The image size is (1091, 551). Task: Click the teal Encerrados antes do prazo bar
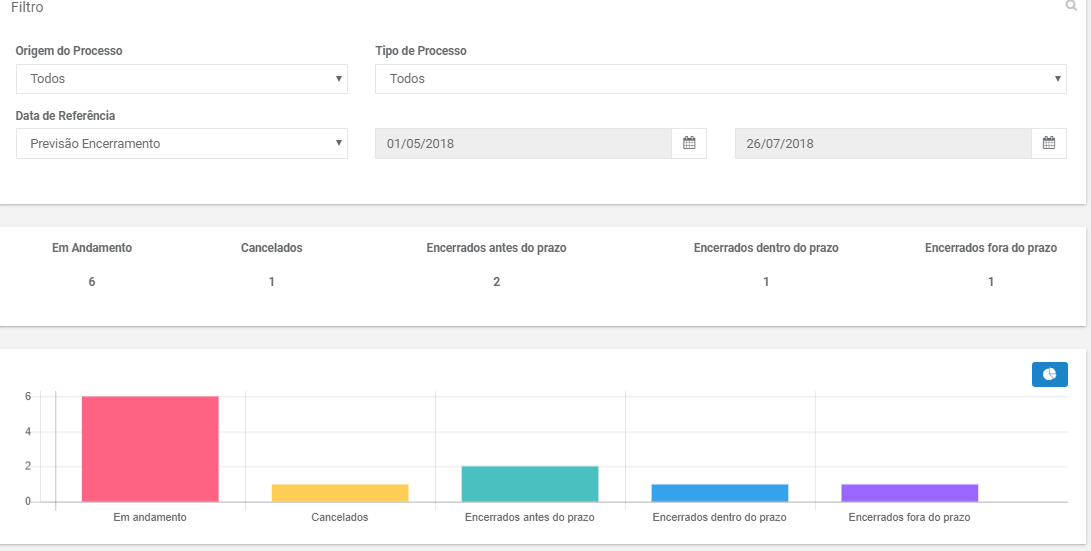tap(529, 484)
